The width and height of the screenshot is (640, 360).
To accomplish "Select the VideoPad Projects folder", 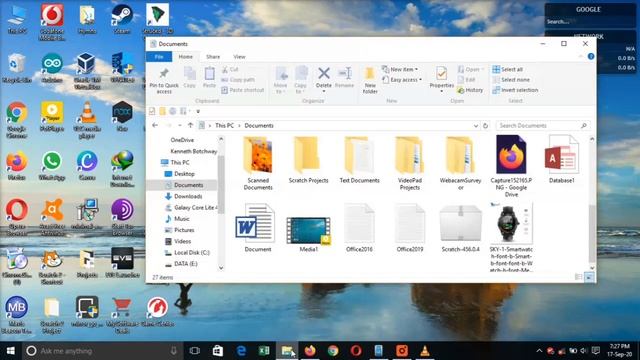I will [409, 163].
